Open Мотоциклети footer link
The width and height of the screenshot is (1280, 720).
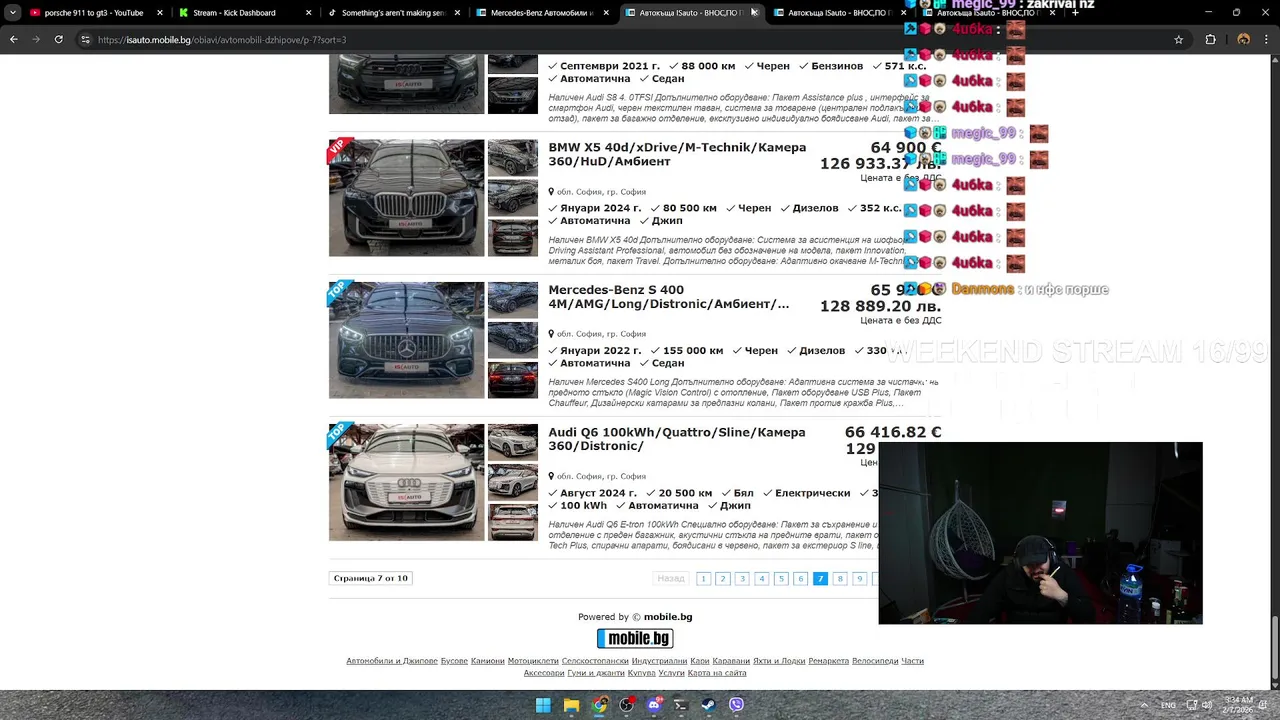533,661
